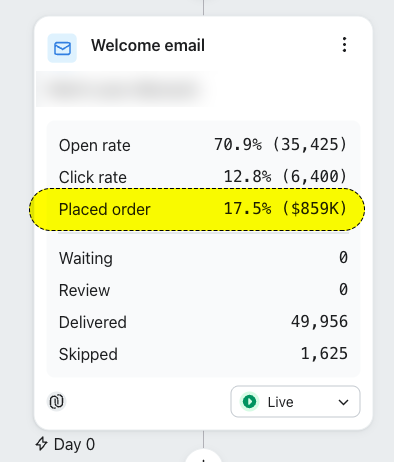Viewport: 394px width, 462px height.
Task: Click the 17.5% ($859K) value
Action: [x=285, y=209]
